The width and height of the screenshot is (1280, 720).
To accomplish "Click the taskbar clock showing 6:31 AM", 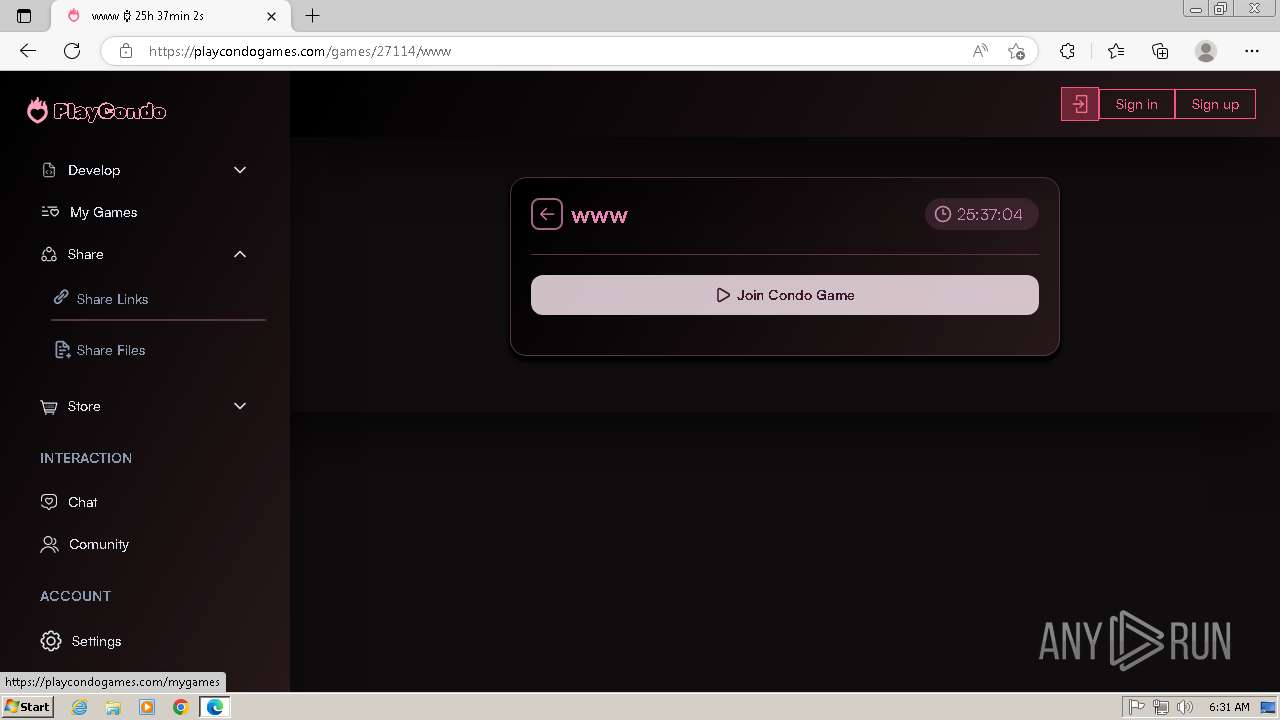I will [x=1229, y=707].
